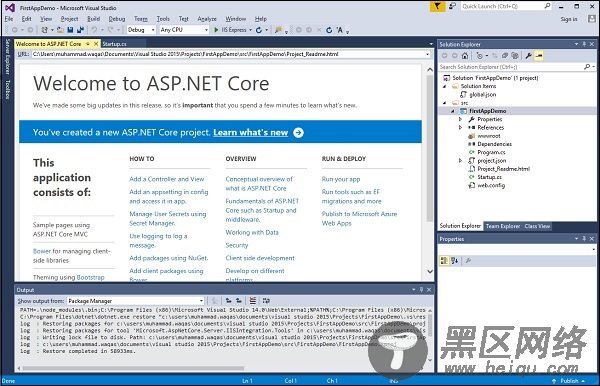Collapse the src folder node
The height and width of the screenshot is (386, 600).
445,103
